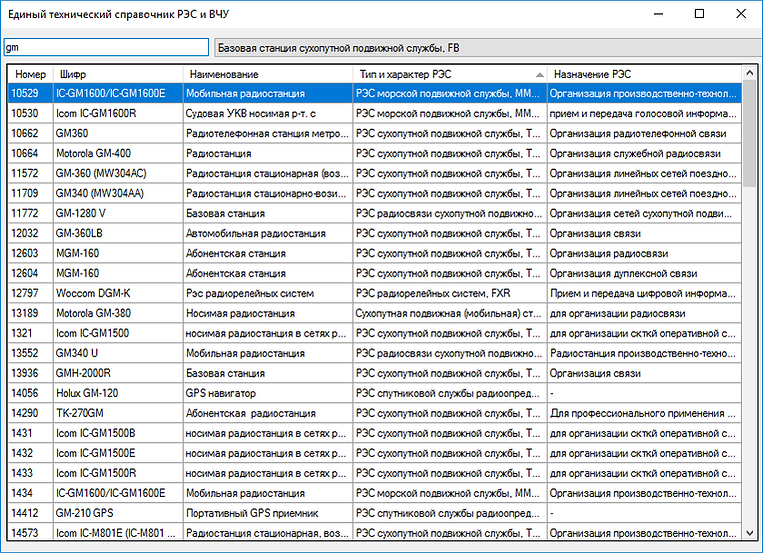
Task: Click 'Рэс радиорелейных систем' name cell
Action: point(268,293)
